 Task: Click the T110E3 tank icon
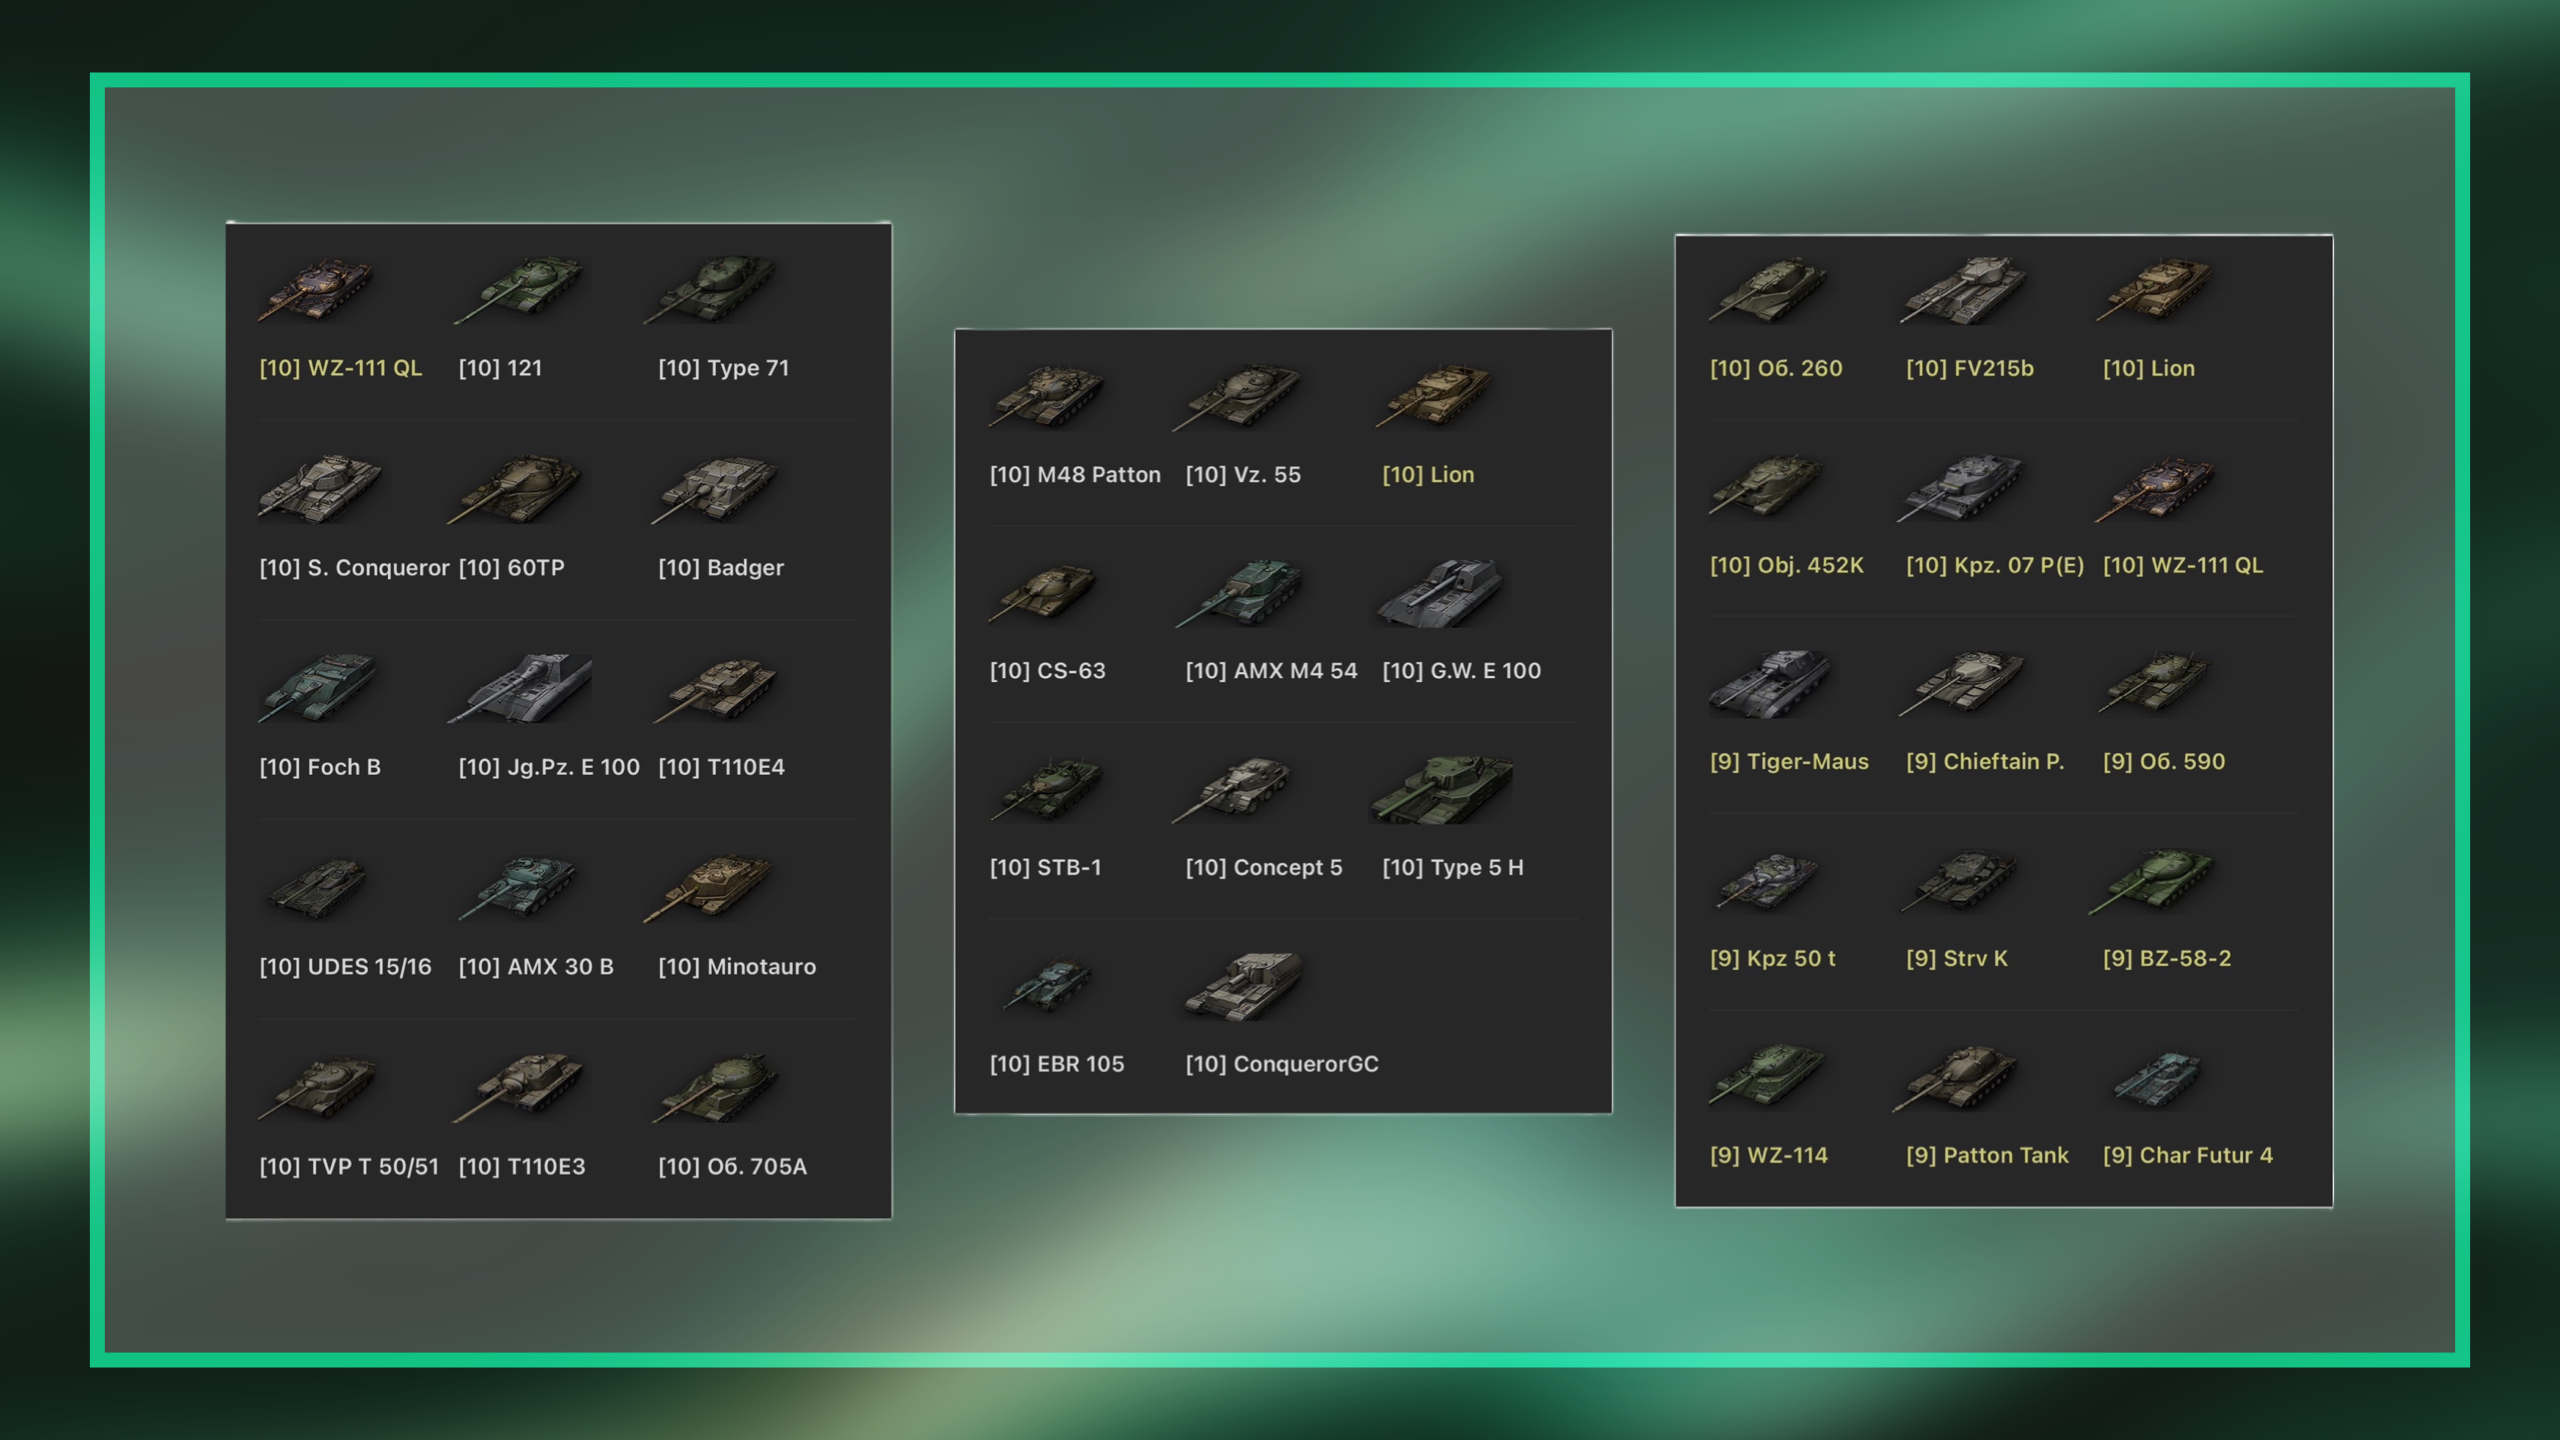518,1088
